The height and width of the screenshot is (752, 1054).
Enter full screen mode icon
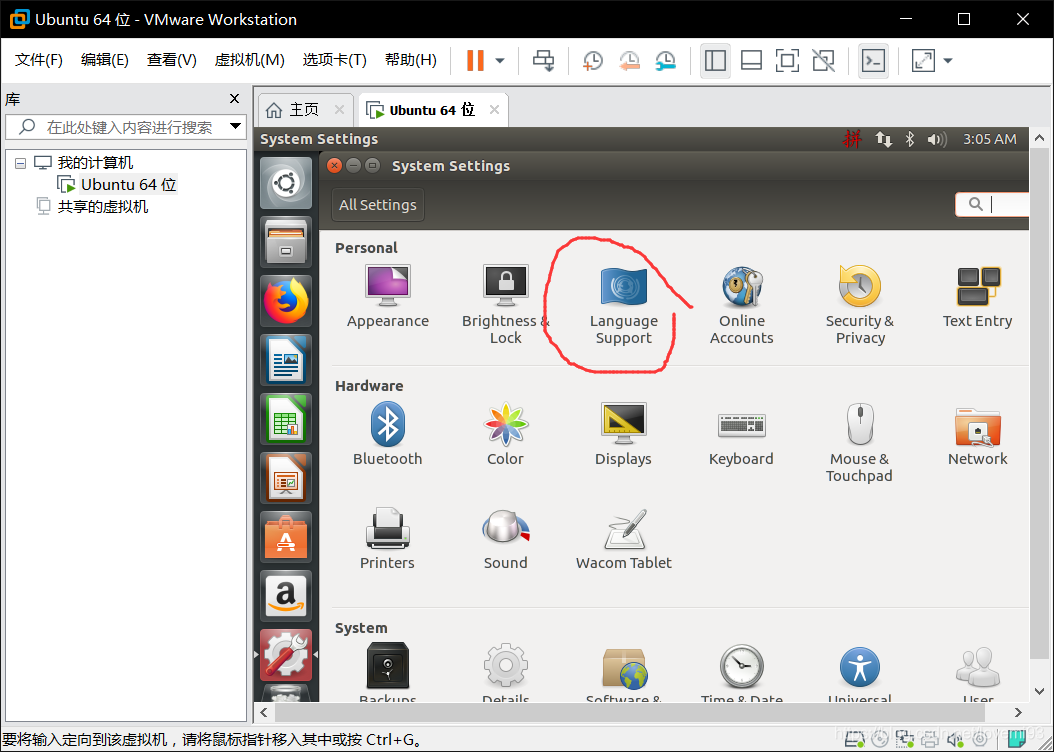point(787,60)
